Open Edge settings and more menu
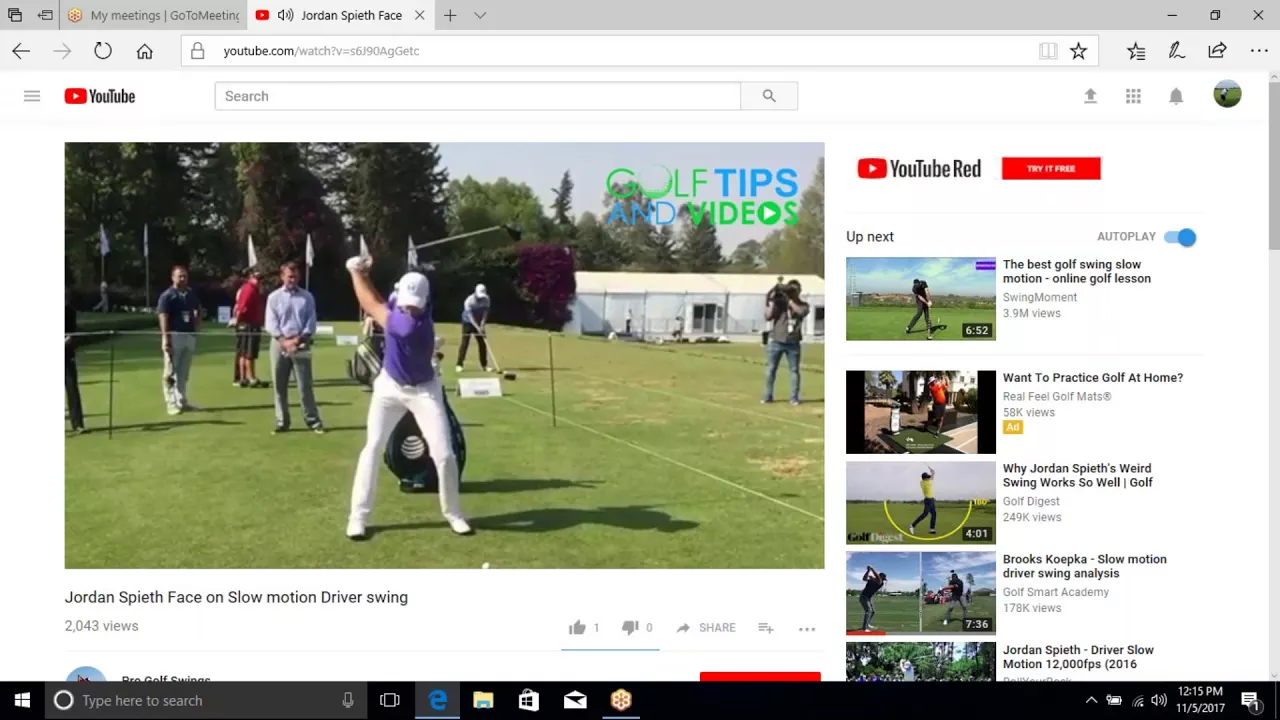Screen dimensions: 1280x720 pos(1259,51)
